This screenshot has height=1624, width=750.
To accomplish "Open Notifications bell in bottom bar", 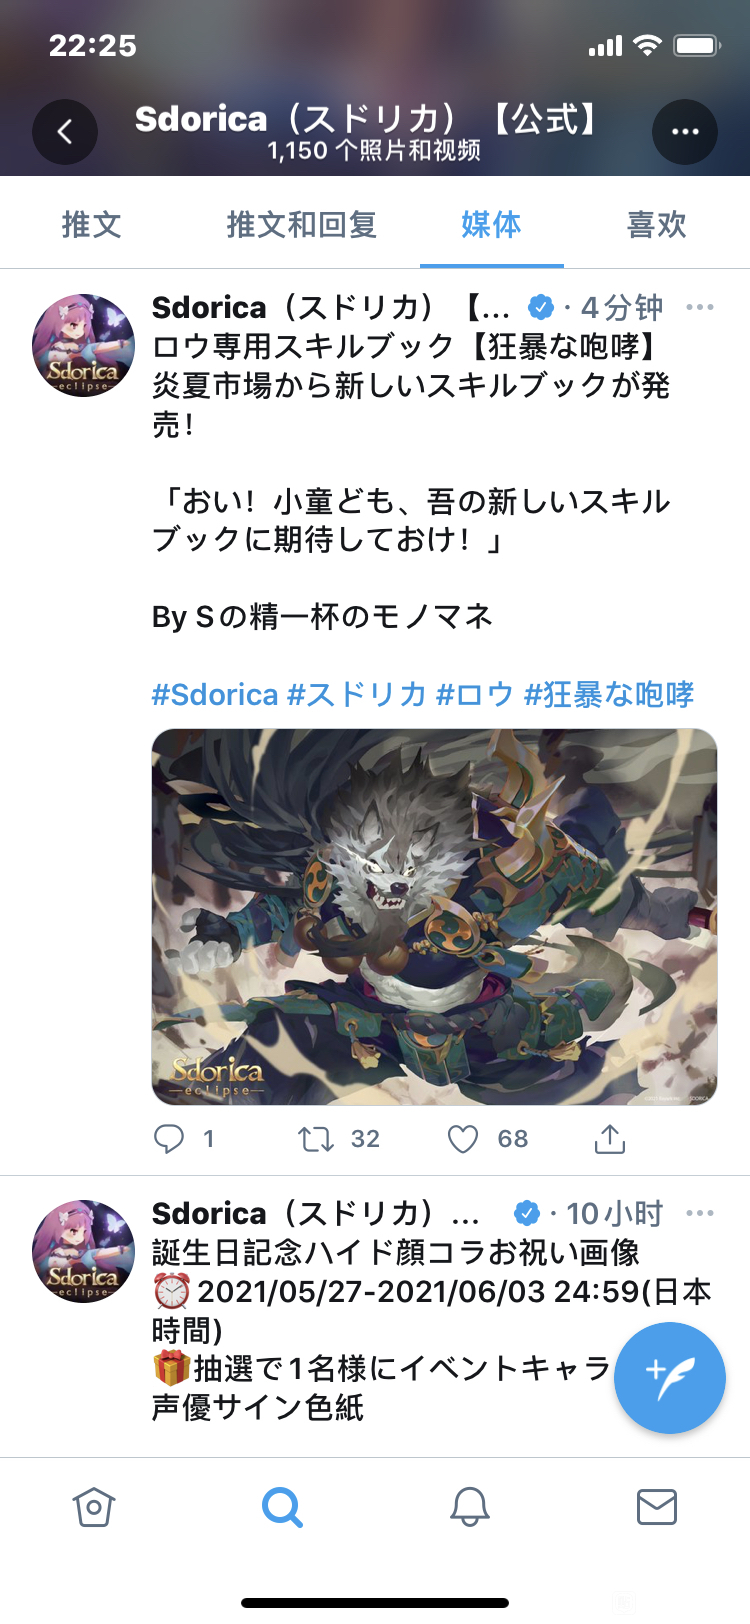I will [x=469, y=1507].
